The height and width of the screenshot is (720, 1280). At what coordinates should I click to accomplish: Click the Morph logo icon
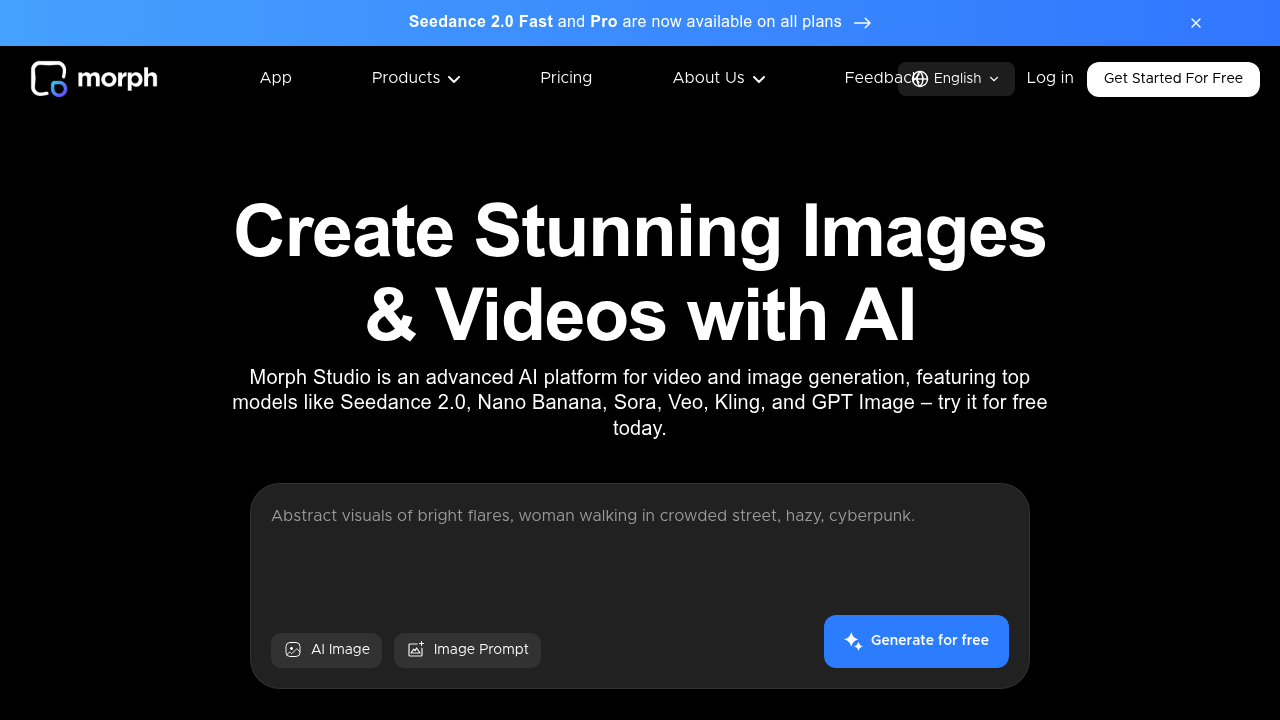point(49,79)
